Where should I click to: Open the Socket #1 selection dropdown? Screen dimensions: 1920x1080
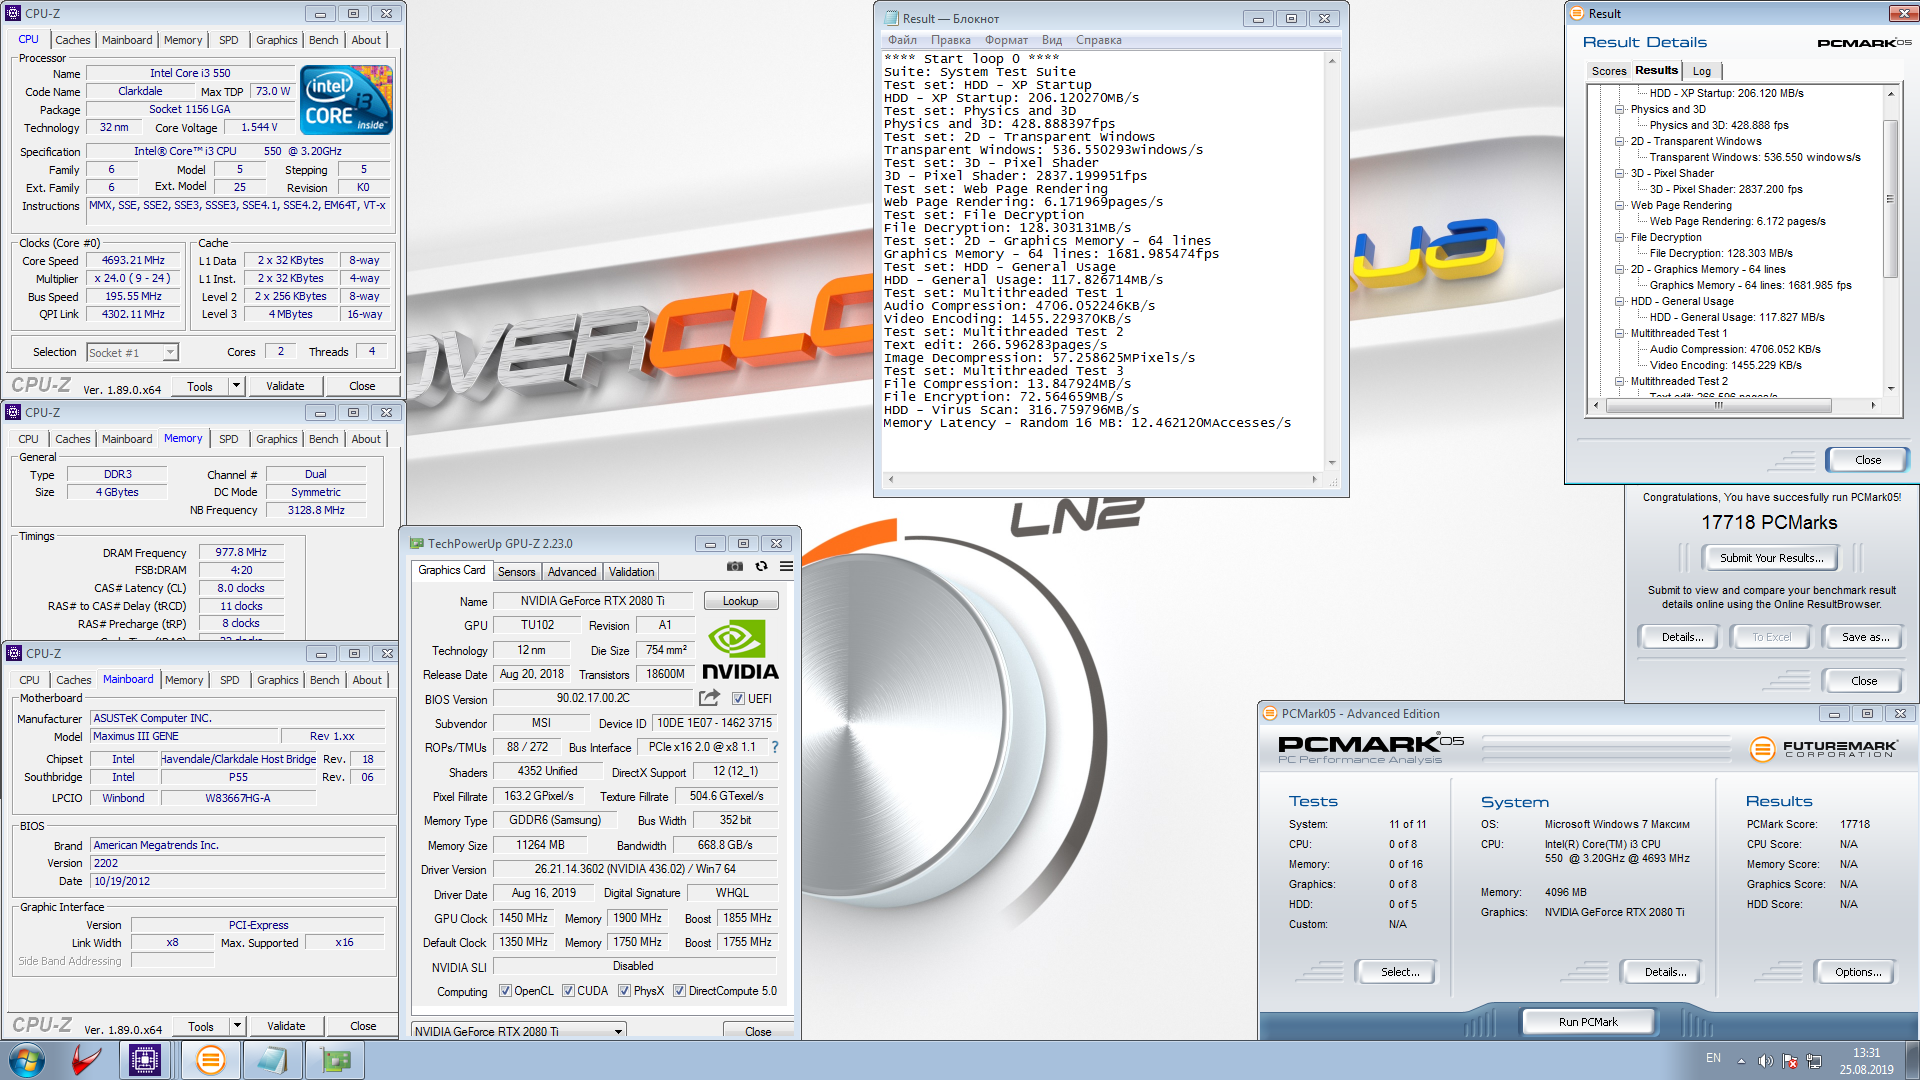coord(132,353)
